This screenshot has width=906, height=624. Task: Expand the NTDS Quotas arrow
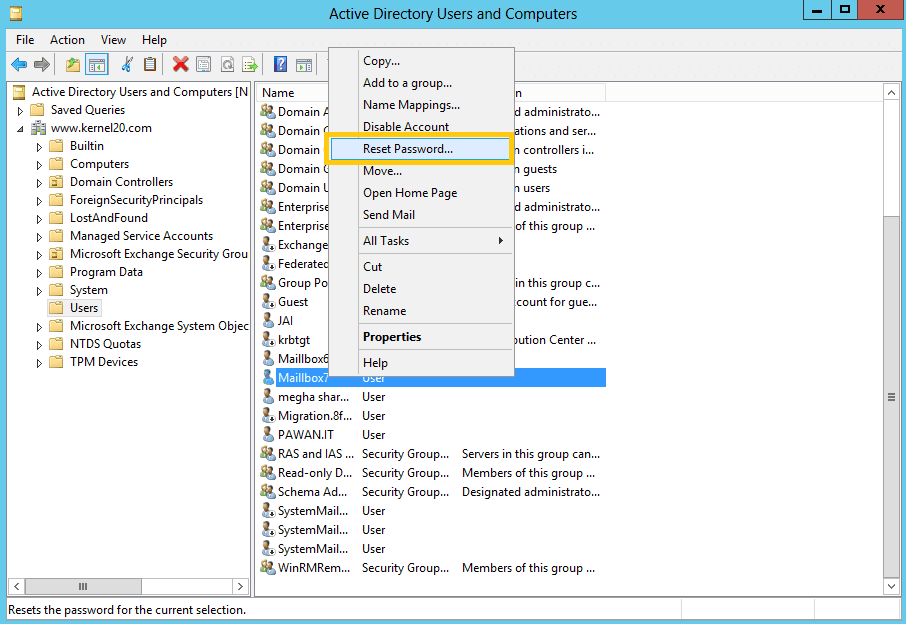39,345
